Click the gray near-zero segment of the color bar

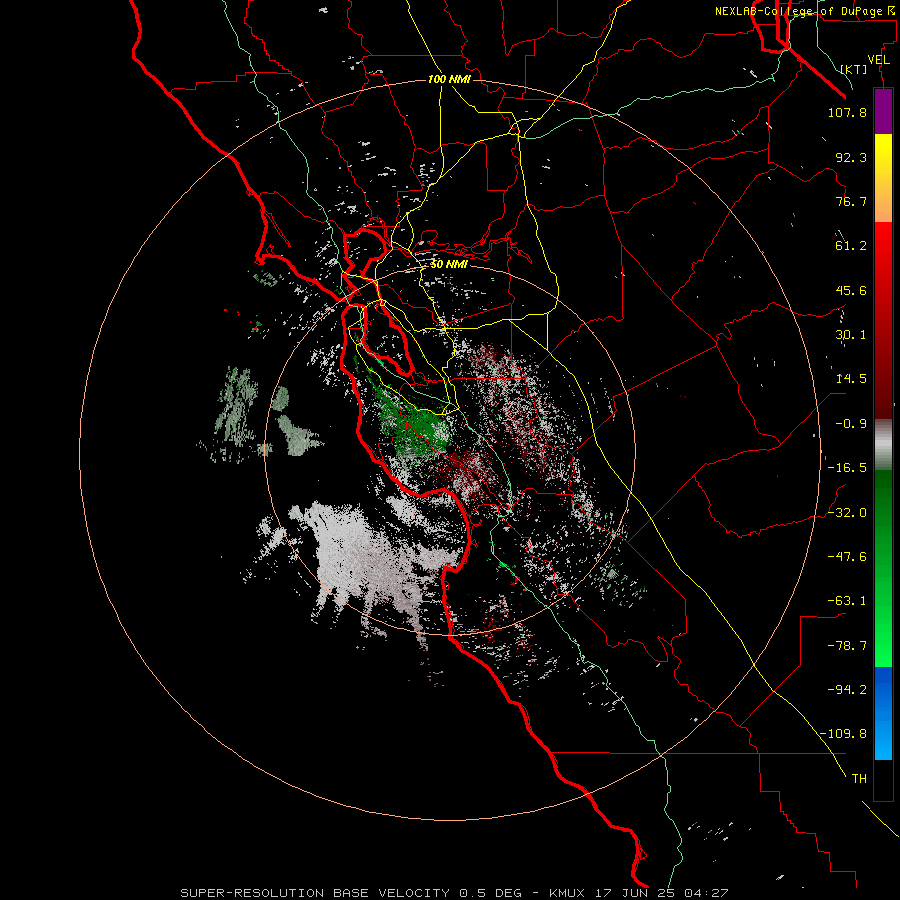(883, 445)
